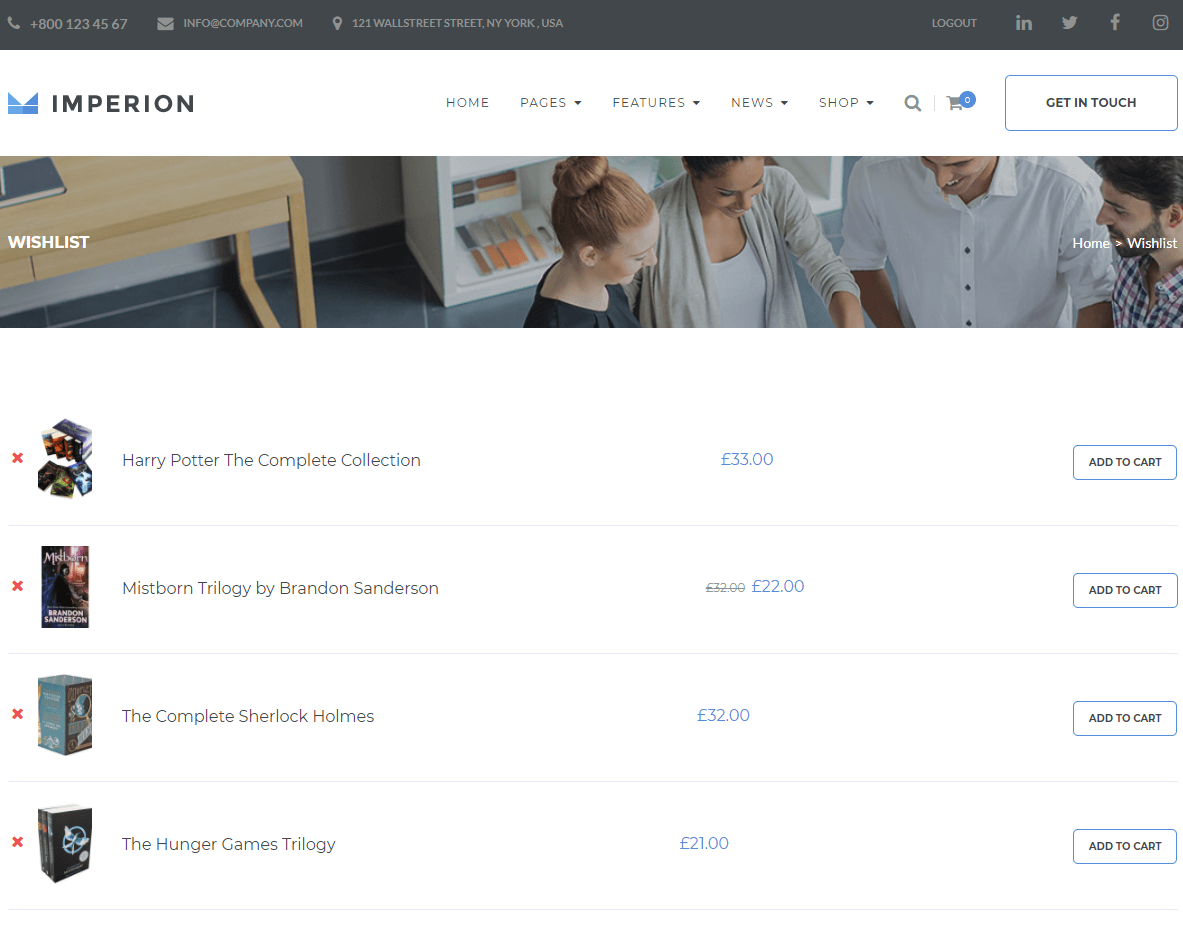Delete The Hunger Games Trilogy item
Screen dimensions: 1183x928
point(17,842)
